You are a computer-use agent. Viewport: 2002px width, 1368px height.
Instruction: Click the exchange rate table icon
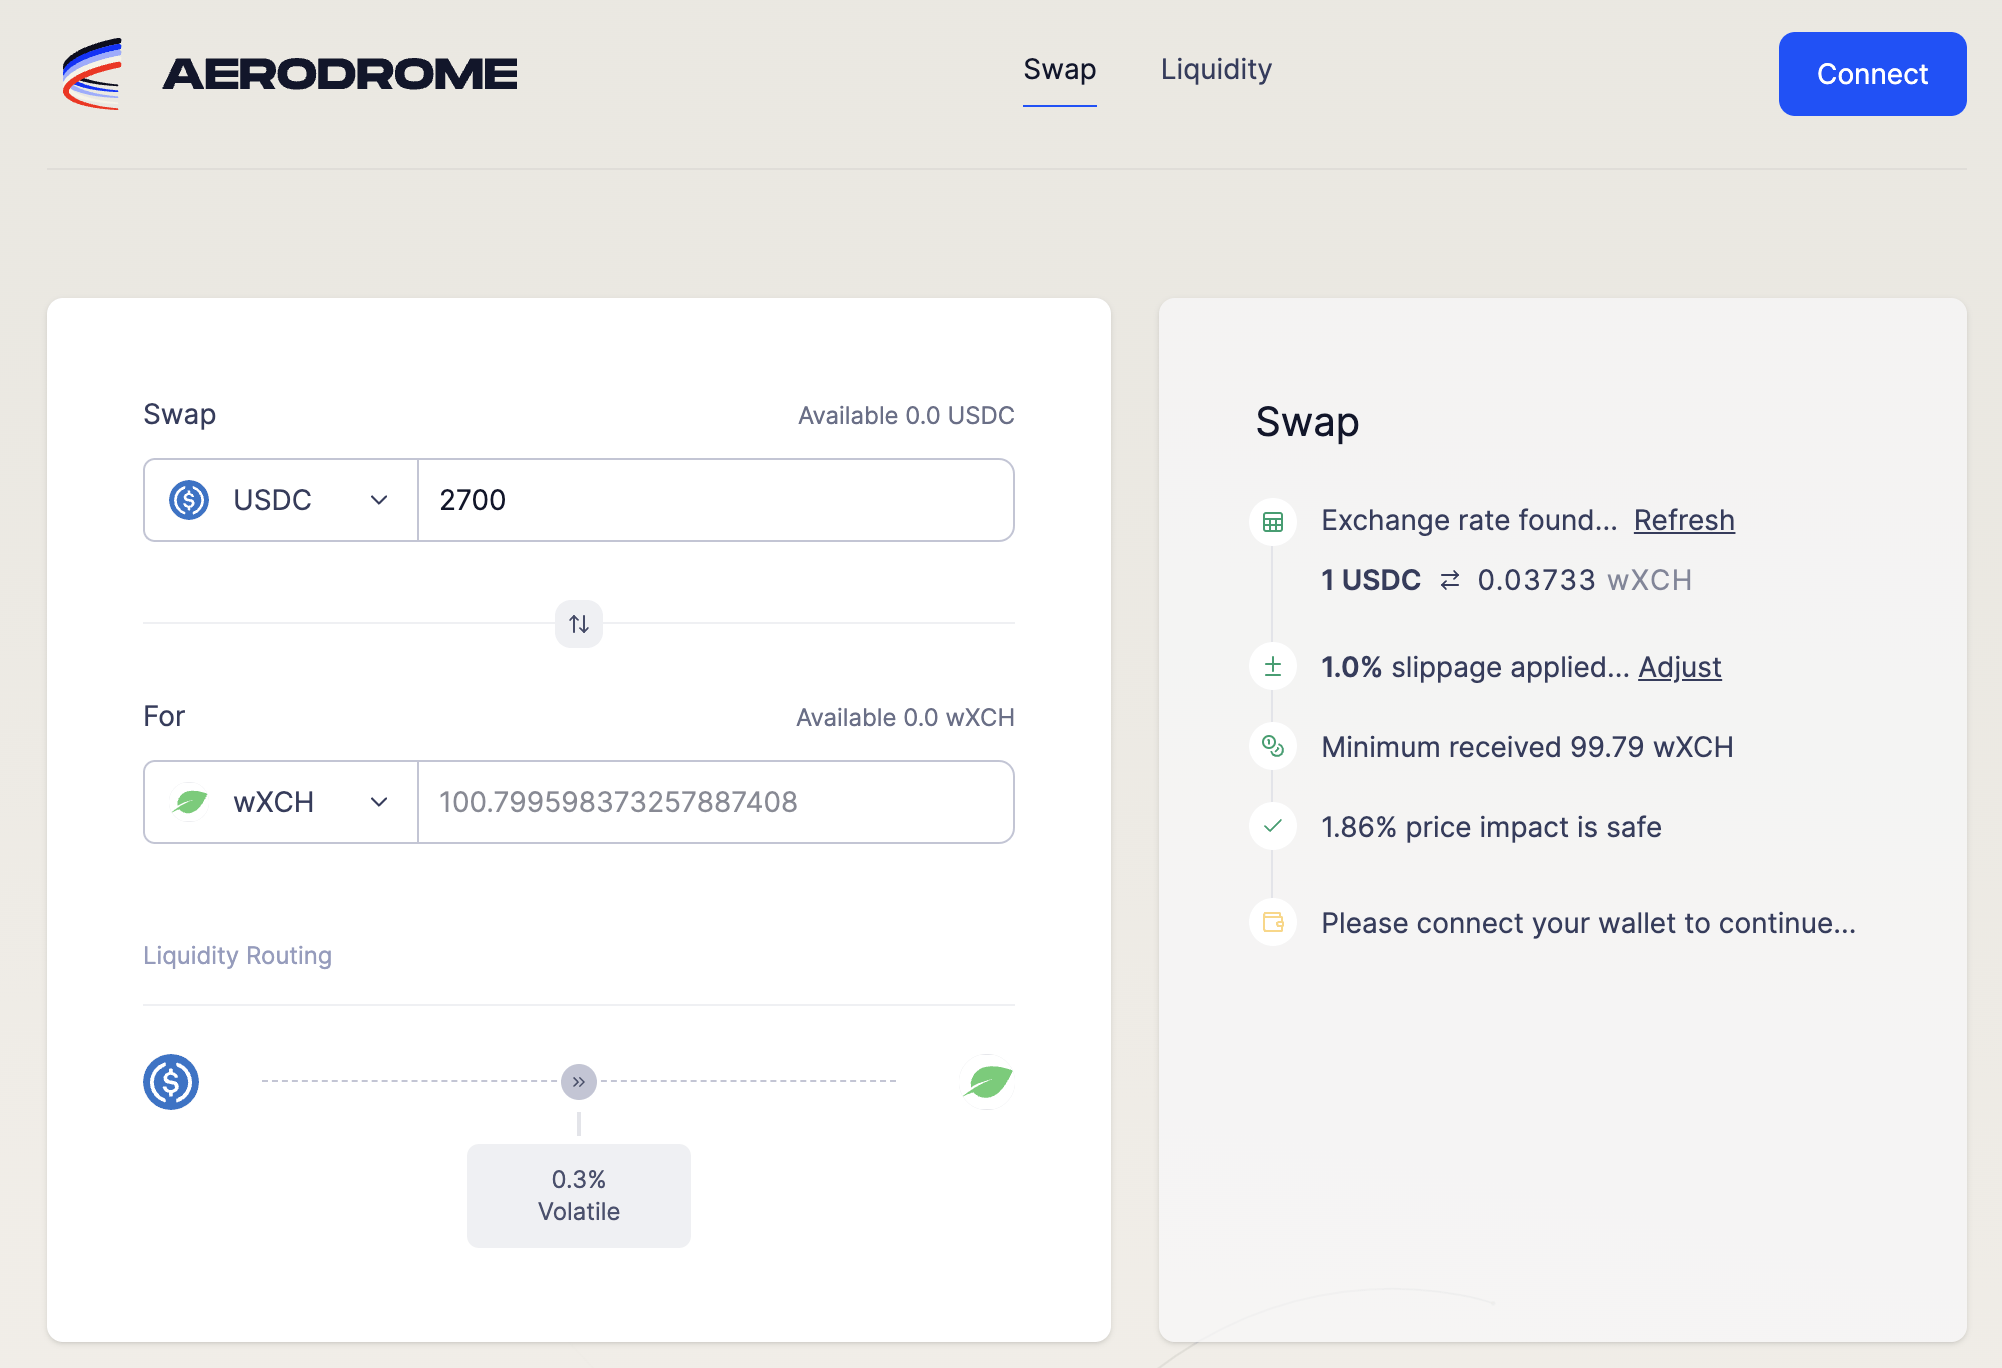(x=1273, y=522)
